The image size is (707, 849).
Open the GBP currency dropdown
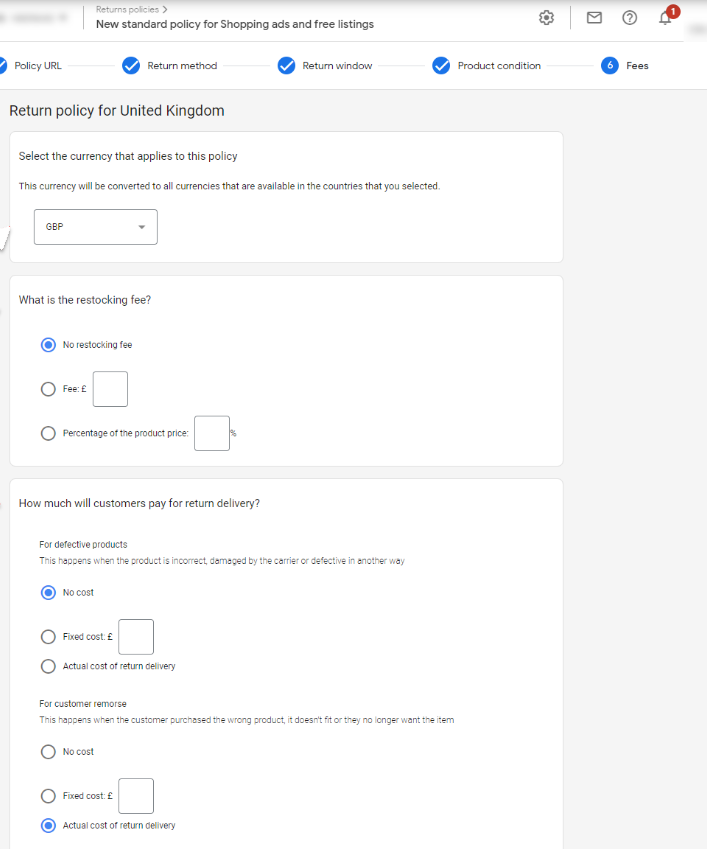pos(96,227)
